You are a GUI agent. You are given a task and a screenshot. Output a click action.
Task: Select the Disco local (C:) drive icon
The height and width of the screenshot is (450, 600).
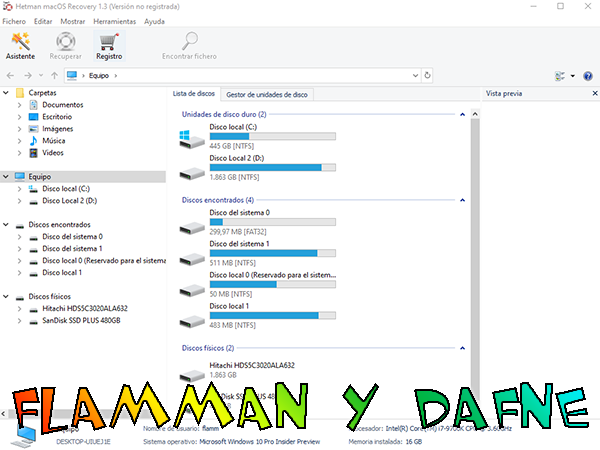coord(192,139)
